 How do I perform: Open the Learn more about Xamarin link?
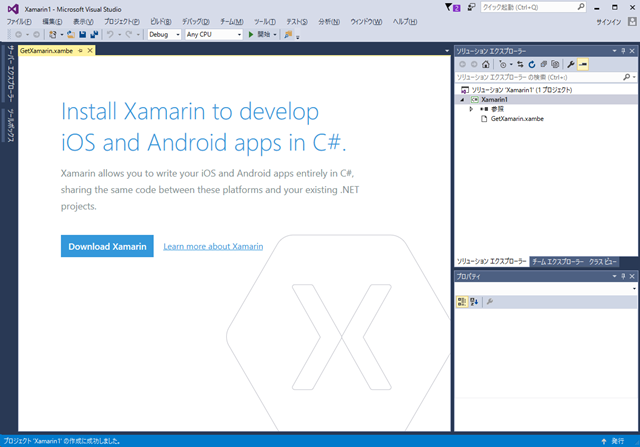pyautogui.click(x=213, y=246)
